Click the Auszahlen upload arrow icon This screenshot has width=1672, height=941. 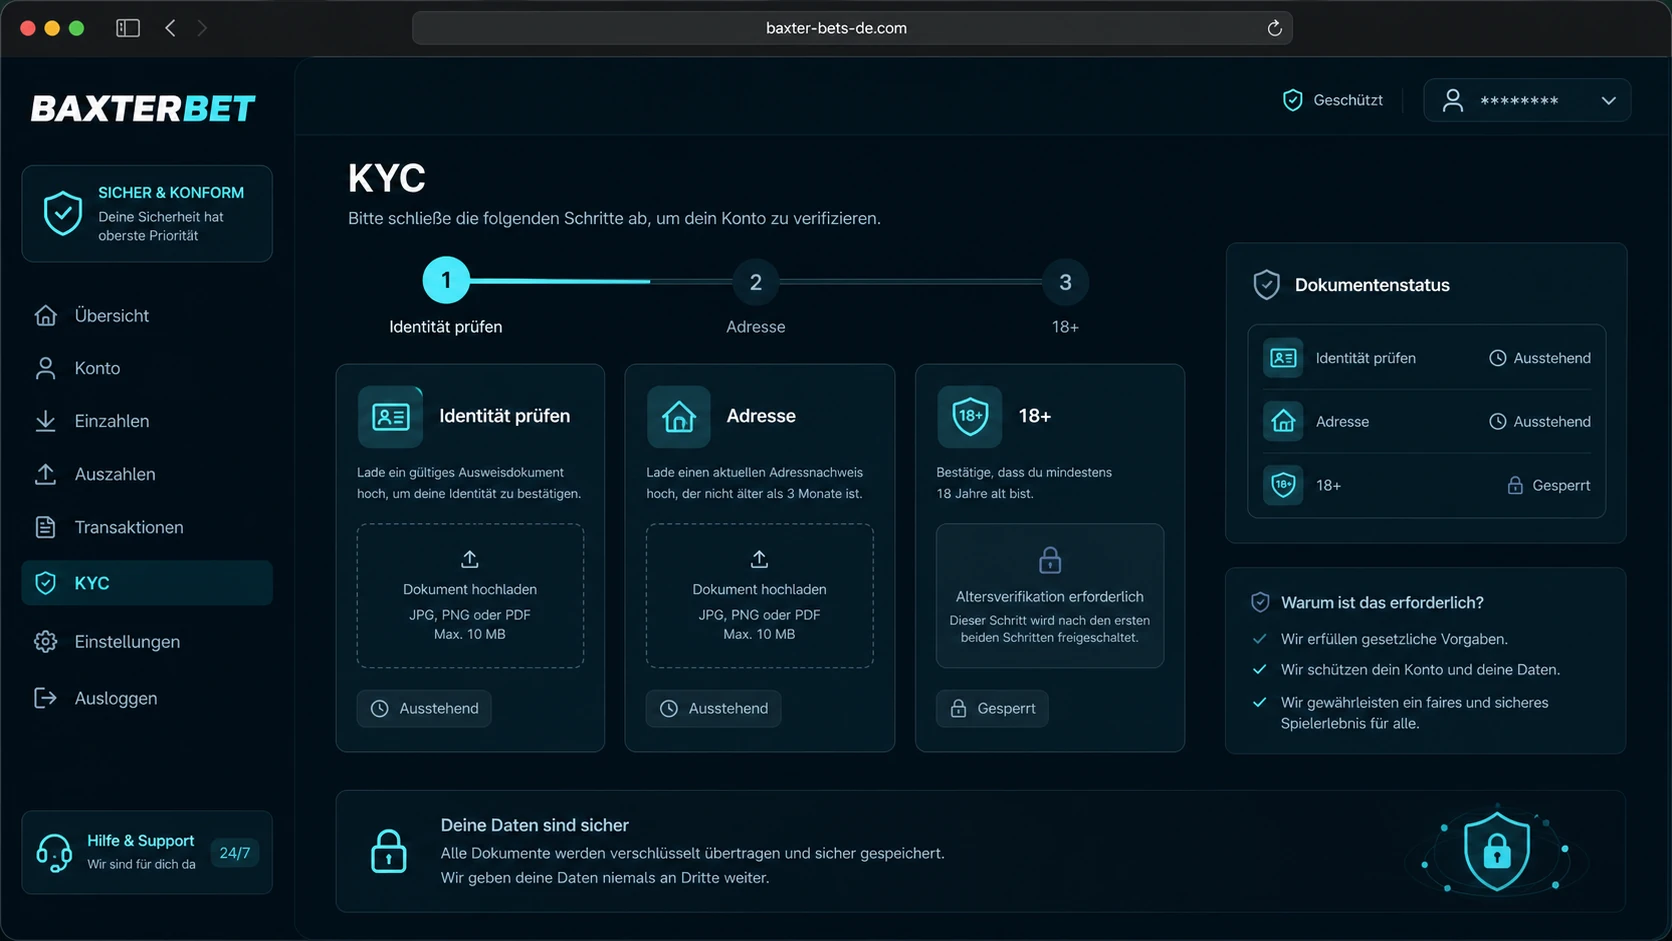click(46, 474)
